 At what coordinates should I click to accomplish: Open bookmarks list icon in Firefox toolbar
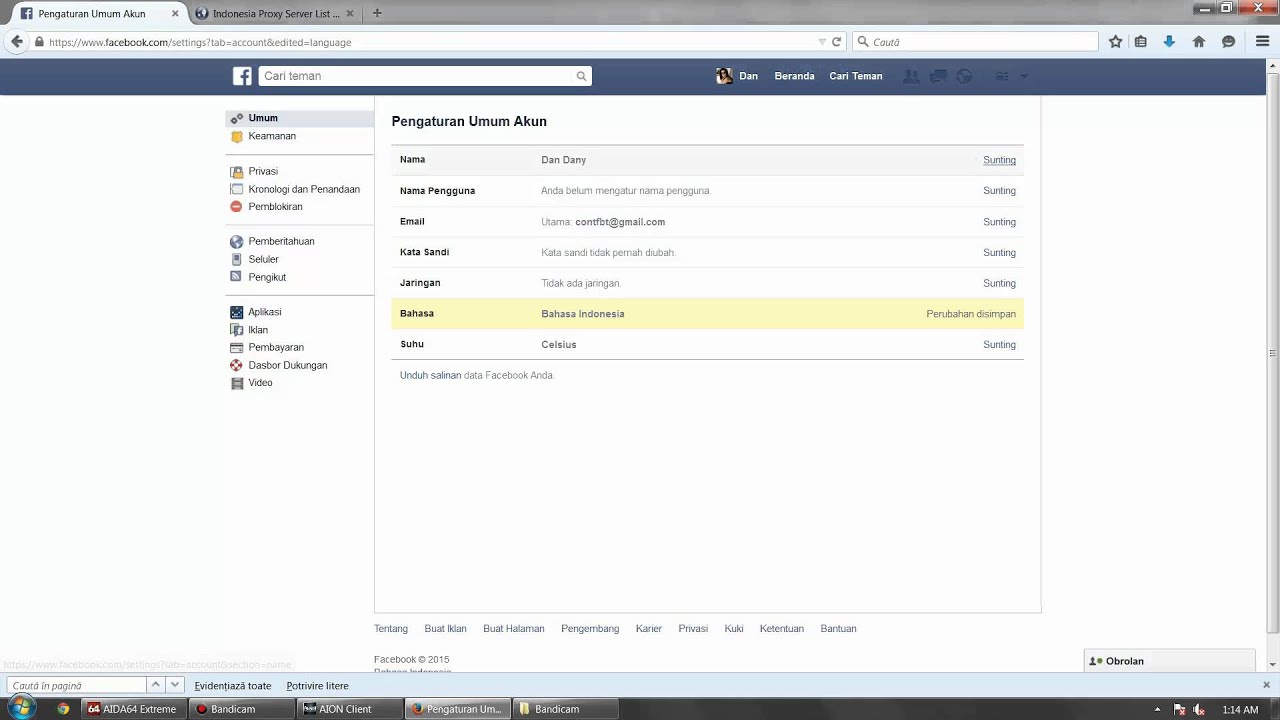click(x=1141, y=42)
